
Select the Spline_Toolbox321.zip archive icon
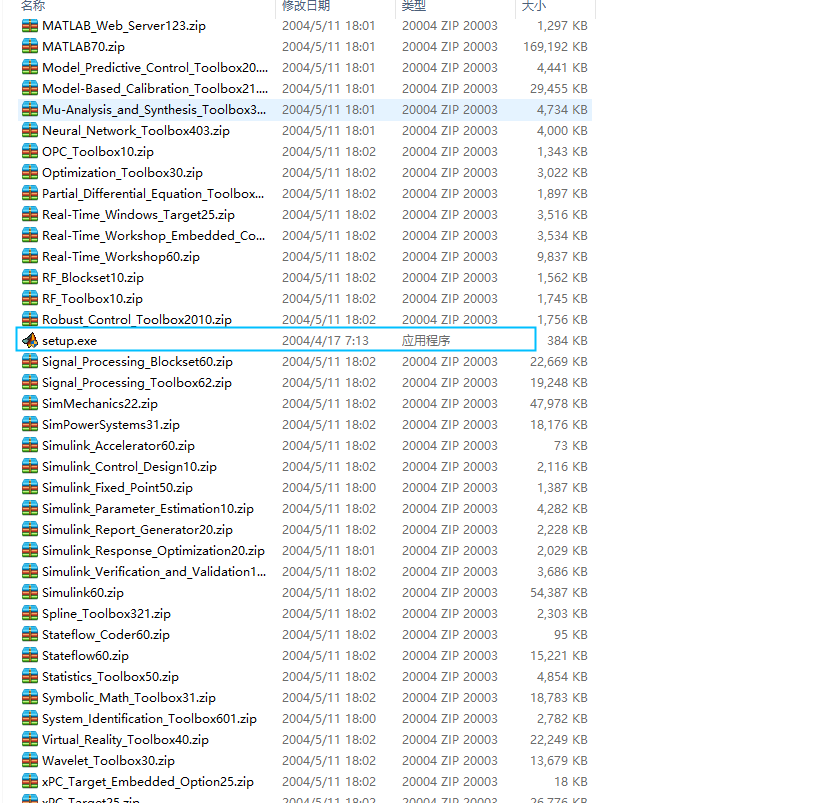30,613
